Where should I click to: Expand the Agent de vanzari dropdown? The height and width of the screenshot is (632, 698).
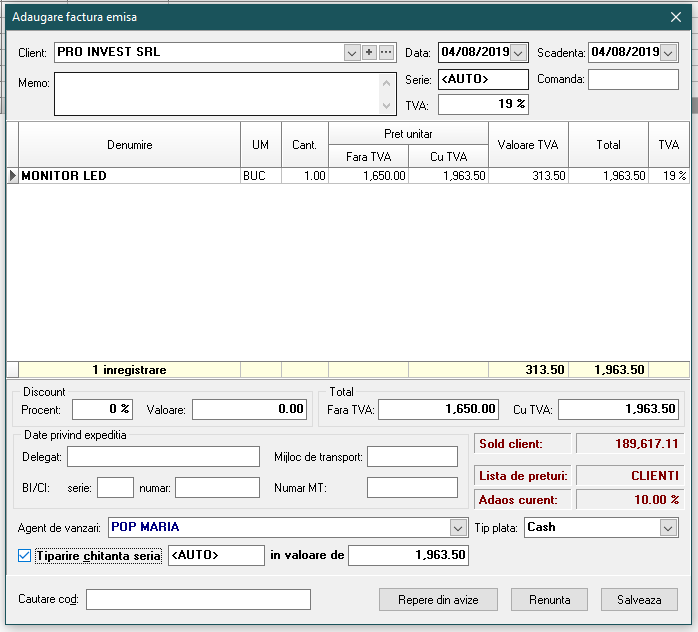[x=458, y=527]
